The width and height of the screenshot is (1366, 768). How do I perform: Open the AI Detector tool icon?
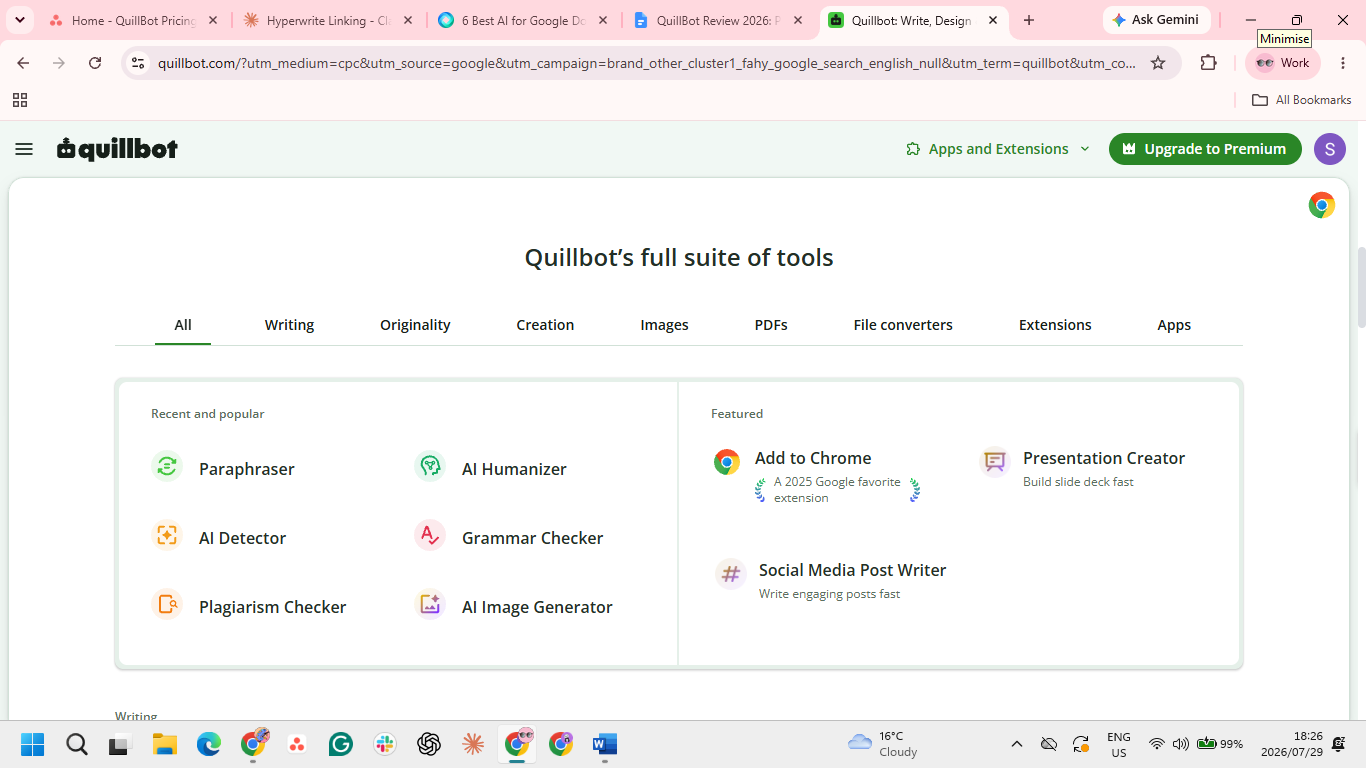click(167, 536)
